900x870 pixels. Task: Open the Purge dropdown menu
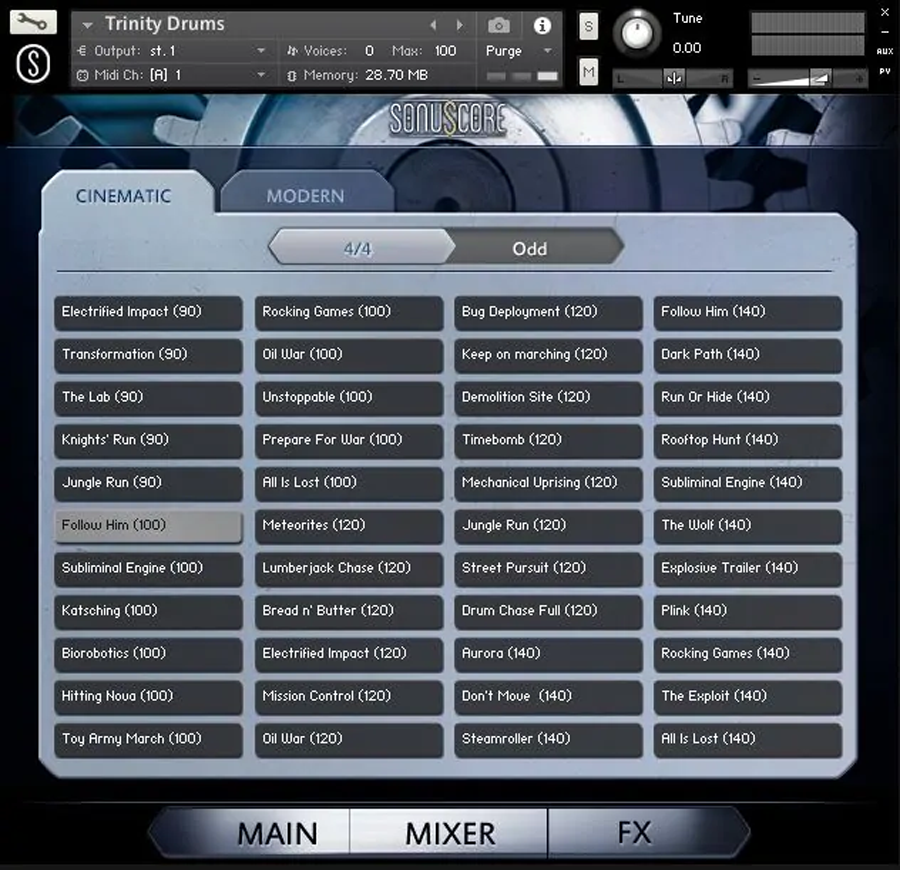point(519,51)
